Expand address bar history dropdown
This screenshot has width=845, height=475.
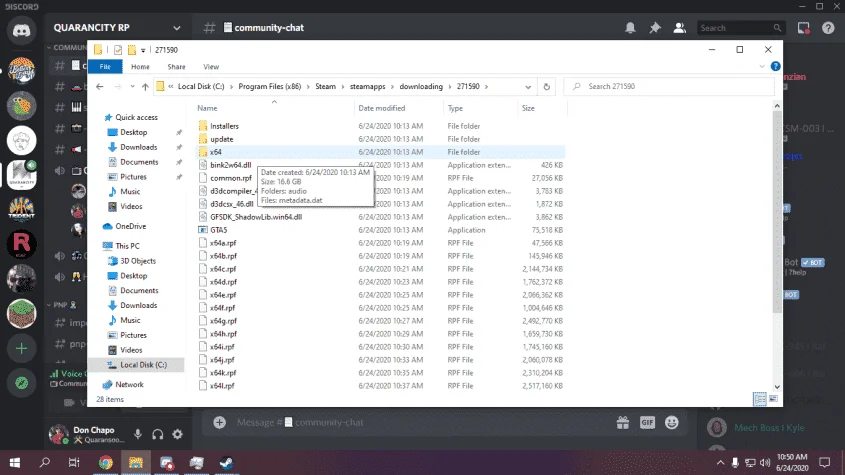tap(528, 87)
